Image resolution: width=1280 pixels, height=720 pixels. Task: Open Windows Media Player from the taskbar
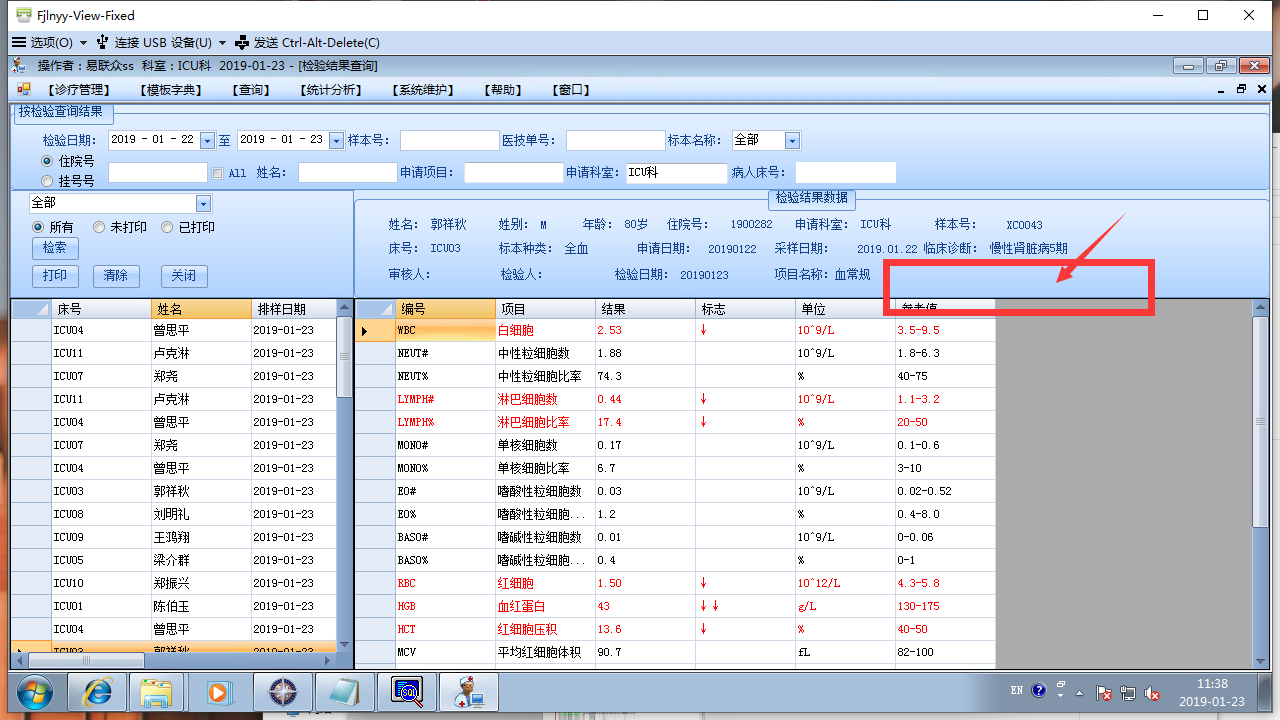pos(219,692)
